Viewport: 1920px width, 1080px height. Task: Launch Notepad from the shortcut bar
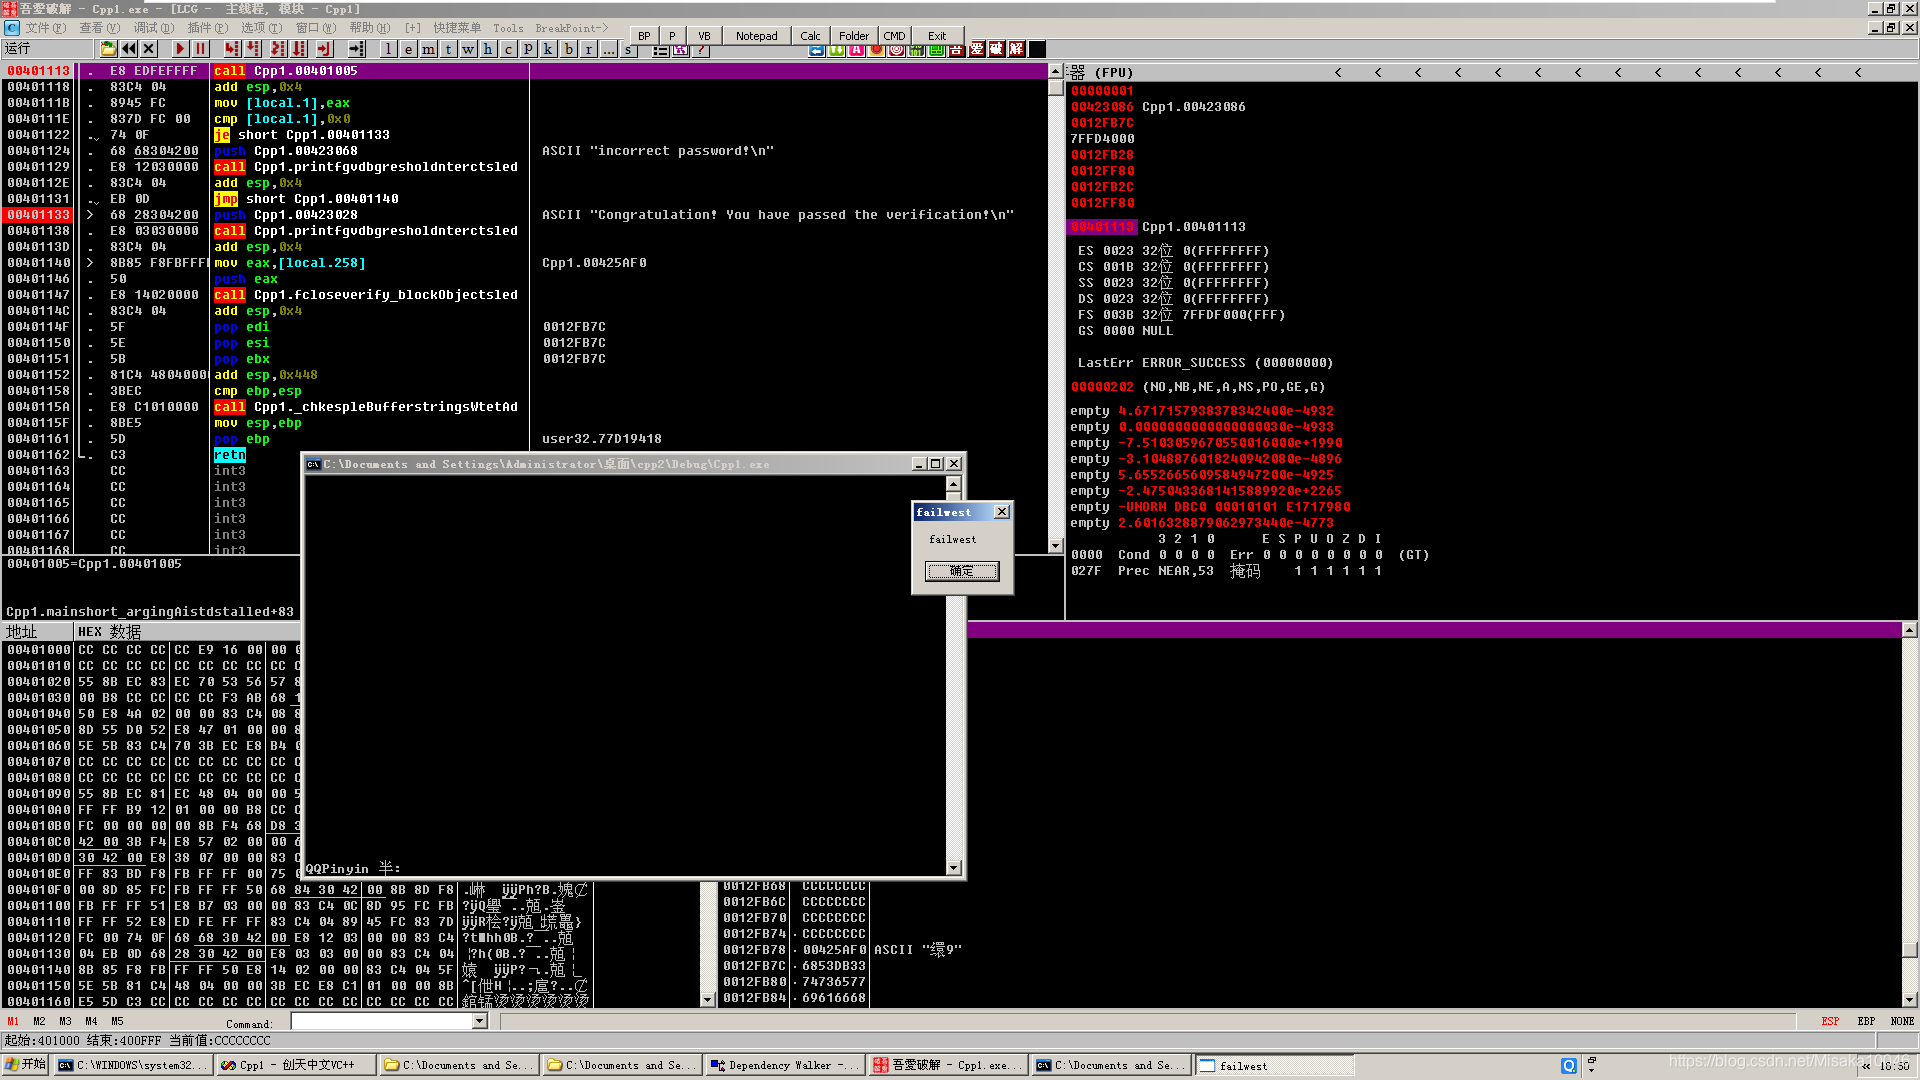point(756,36)
